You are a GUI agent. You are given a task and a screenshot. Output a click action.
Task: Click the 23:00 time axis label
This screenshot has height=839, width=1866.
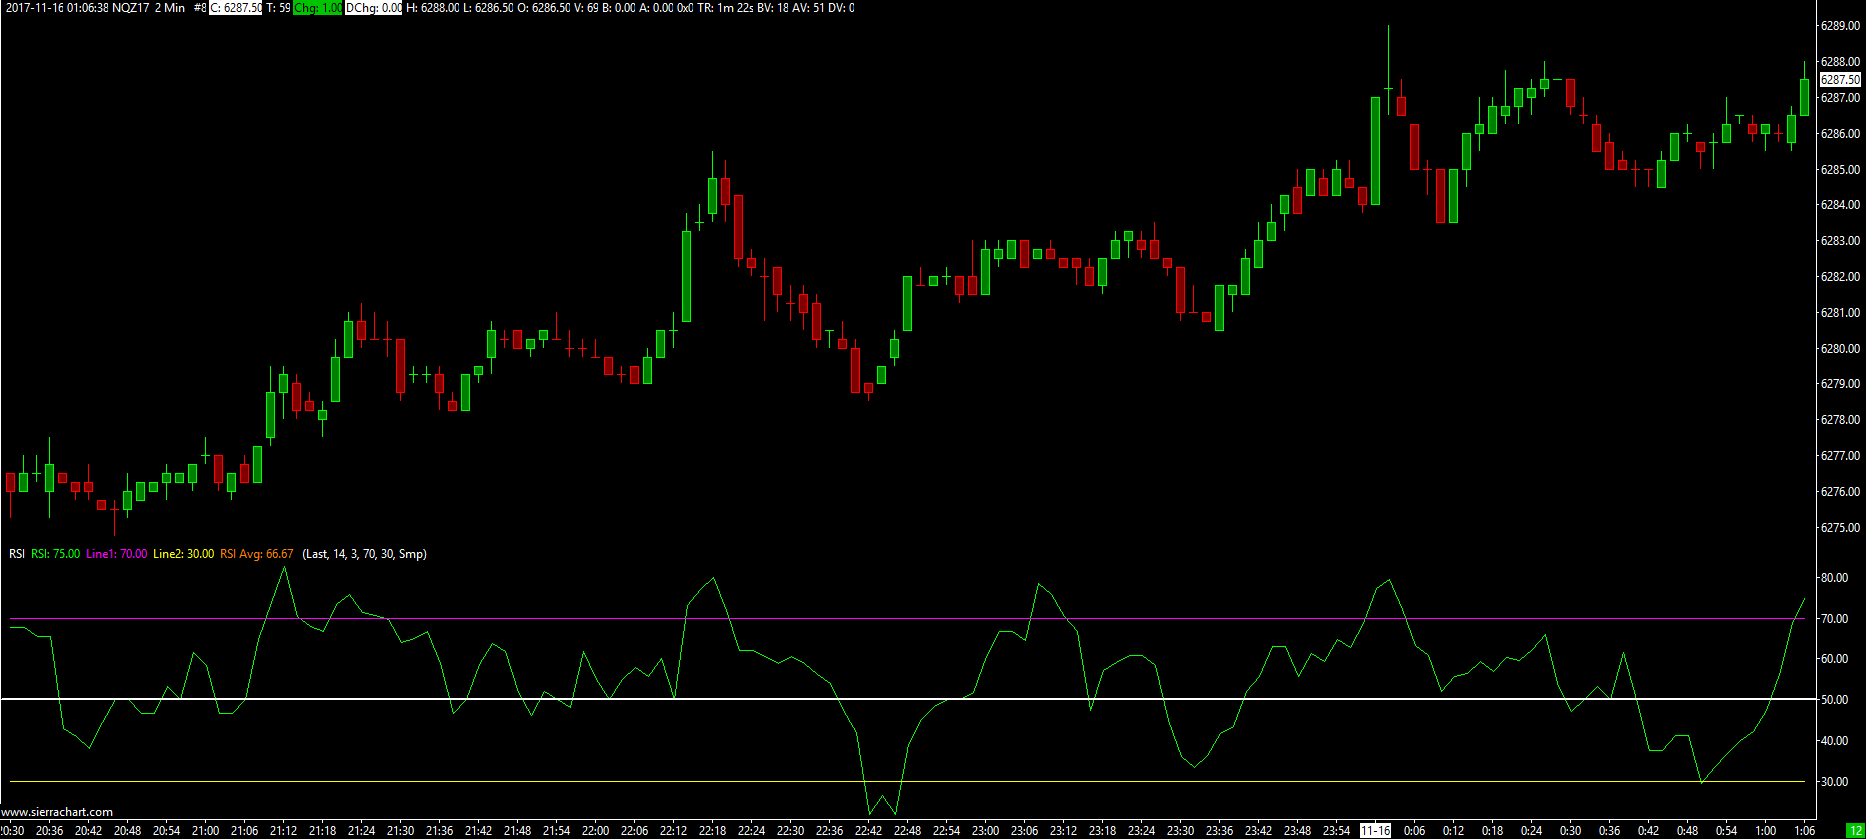(985, 831)
